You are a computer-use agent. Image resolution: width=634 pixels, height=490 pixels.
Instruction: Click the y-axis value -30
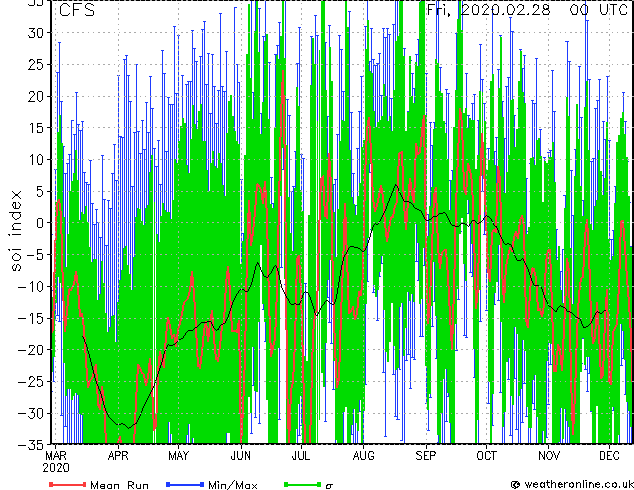pyautogui.click(x=31, y=413)
